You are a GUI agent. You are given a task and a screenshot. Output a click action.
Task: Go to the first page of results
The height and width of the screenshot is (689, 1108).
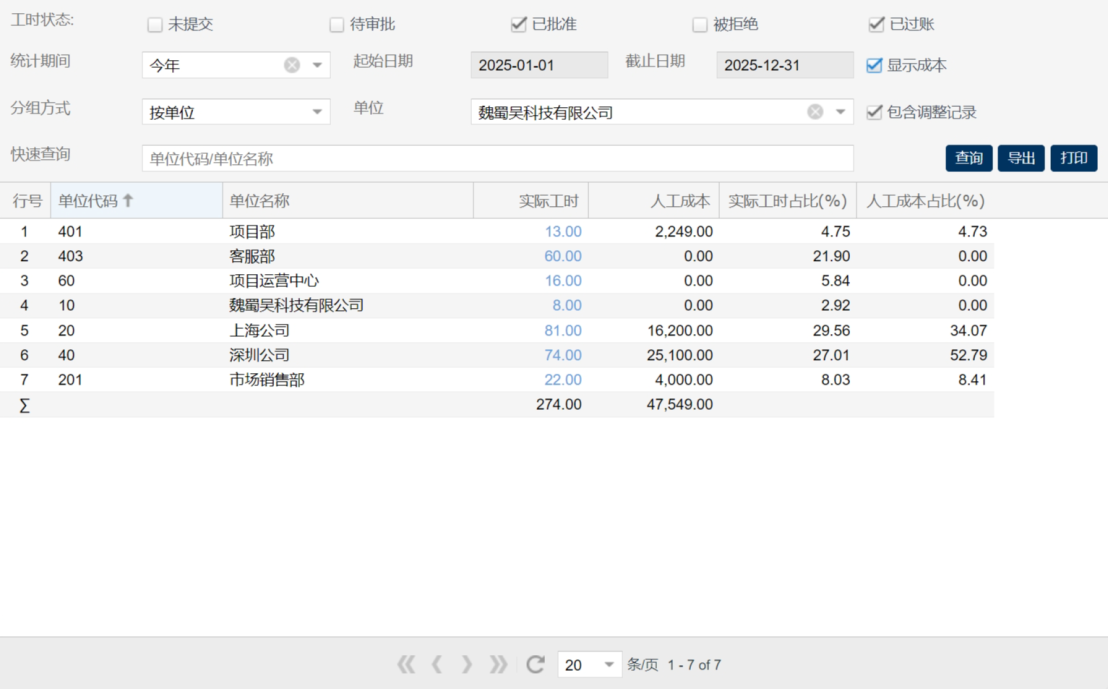pyautogui.click(x=406, y=664)
